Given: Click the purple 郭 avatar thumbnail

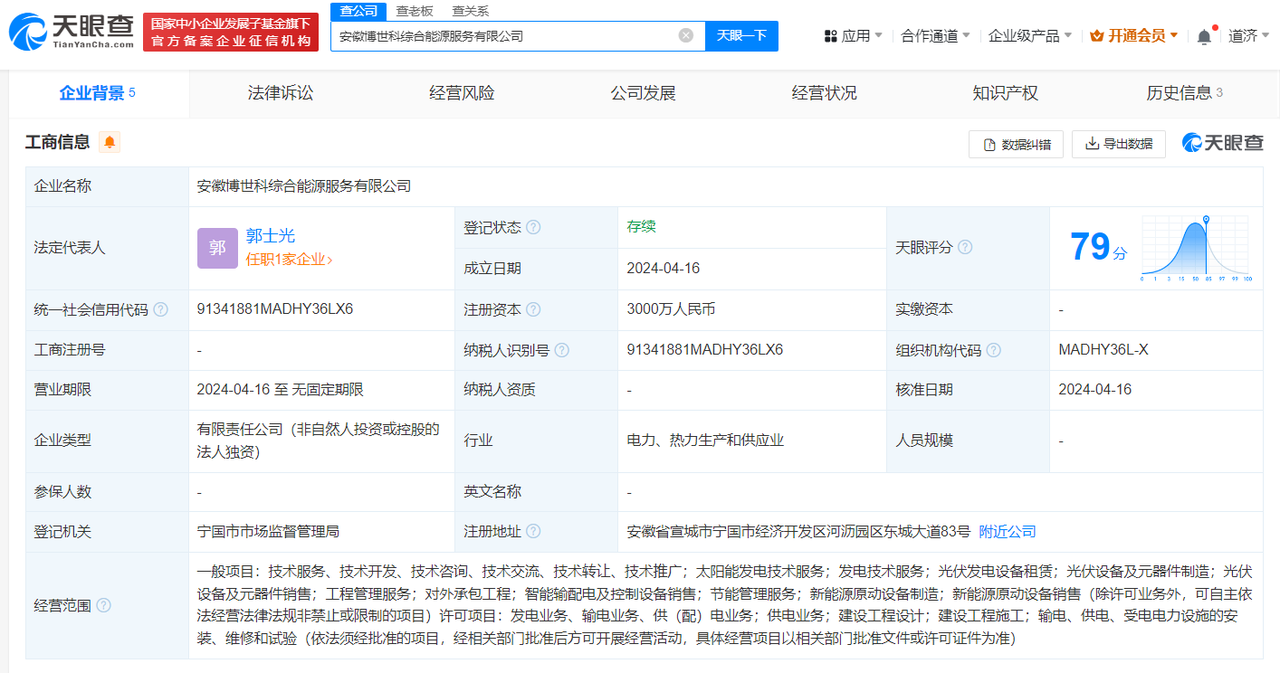Looking at the screenshot, I should [217, 248].
